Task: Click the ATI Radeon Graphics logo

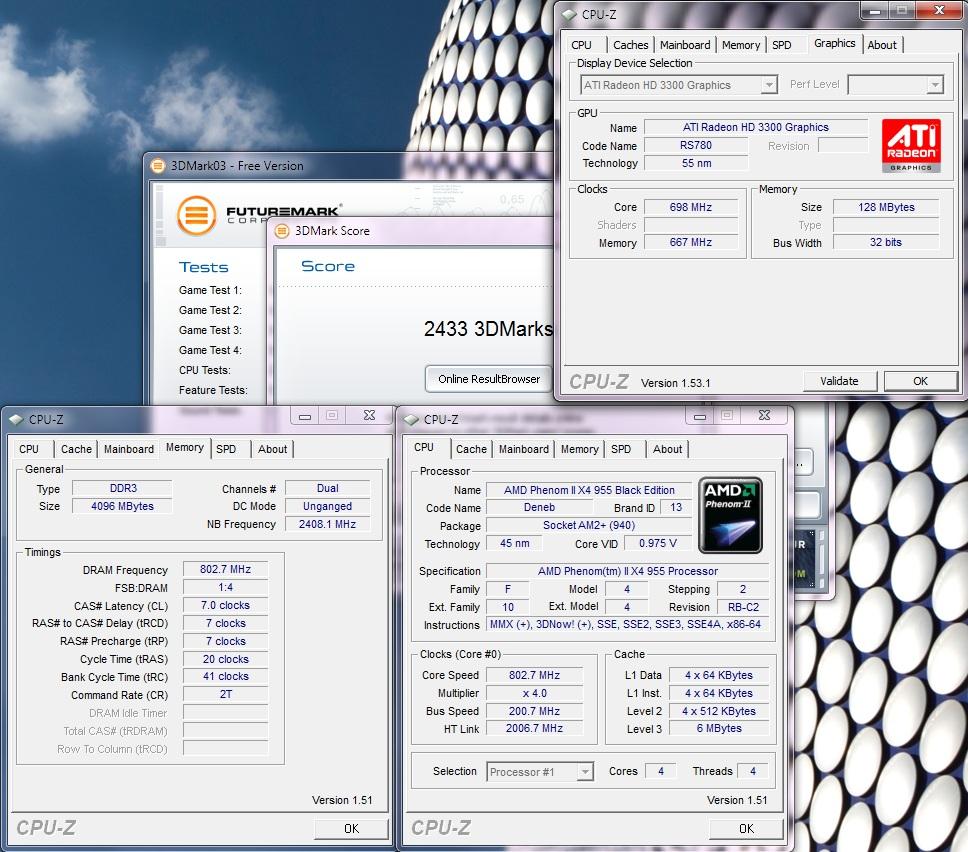Action: (911, 145)
